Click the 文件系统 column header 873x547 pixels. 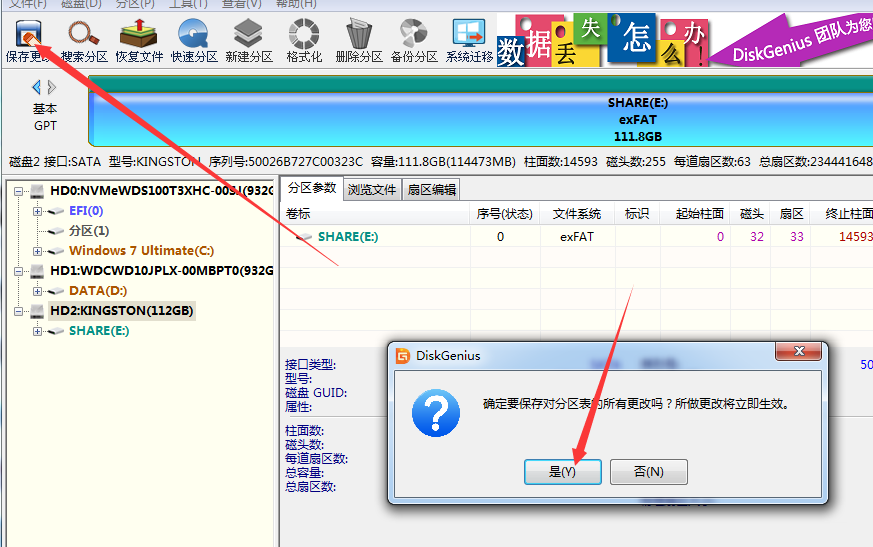point(577,214)
